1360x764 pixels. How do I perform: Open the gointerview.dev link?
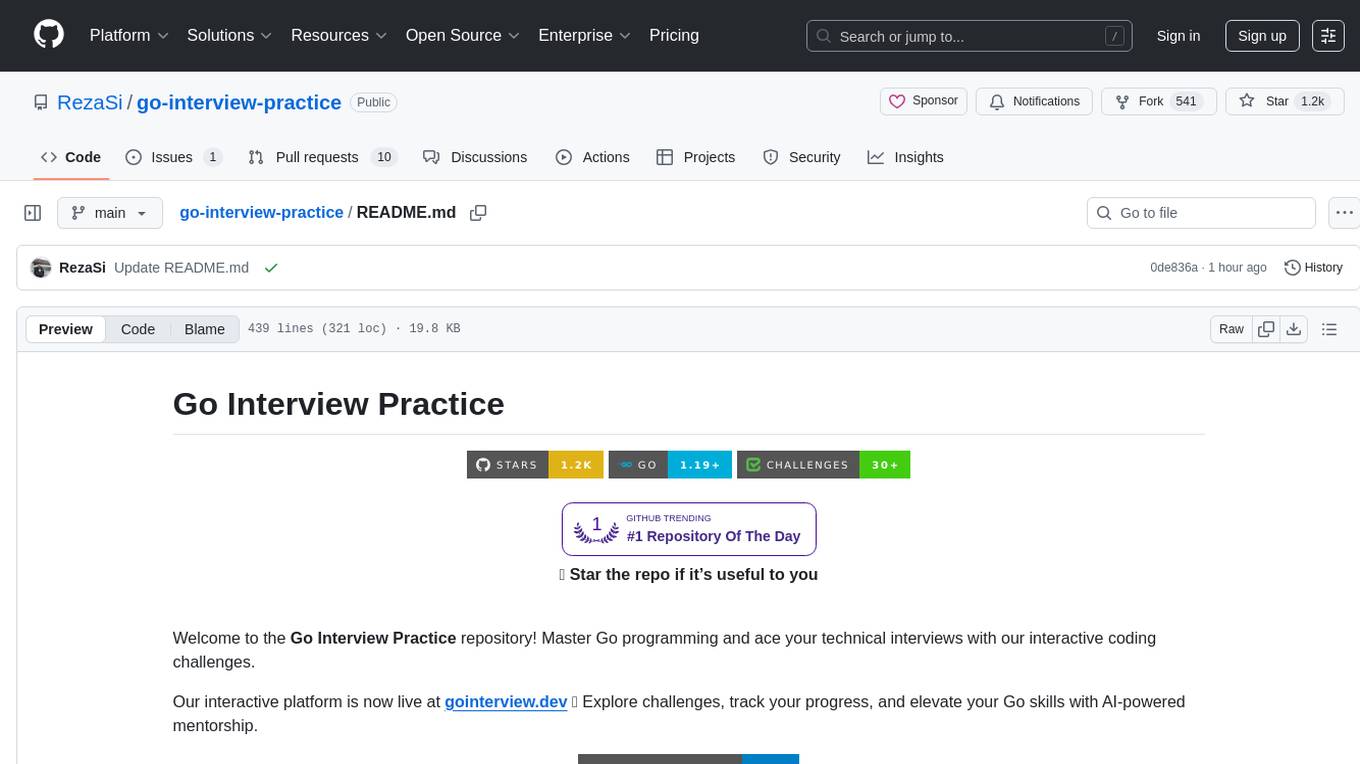(506, 701)
